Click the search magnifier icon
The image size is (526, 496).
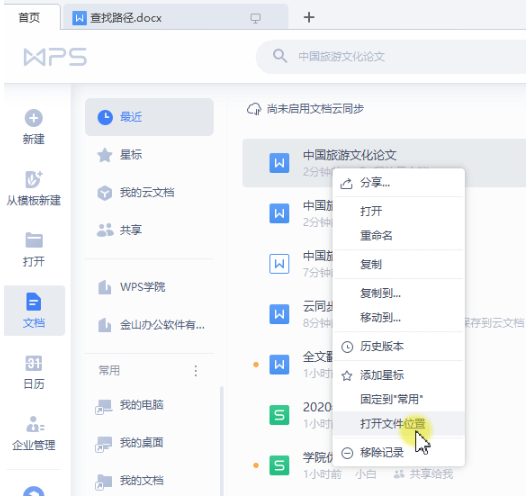pos(279,56)
